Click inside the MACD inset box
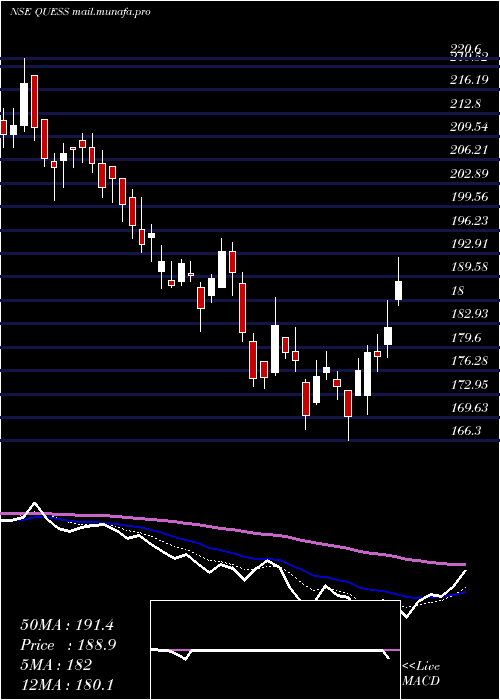 coord(275,650)
